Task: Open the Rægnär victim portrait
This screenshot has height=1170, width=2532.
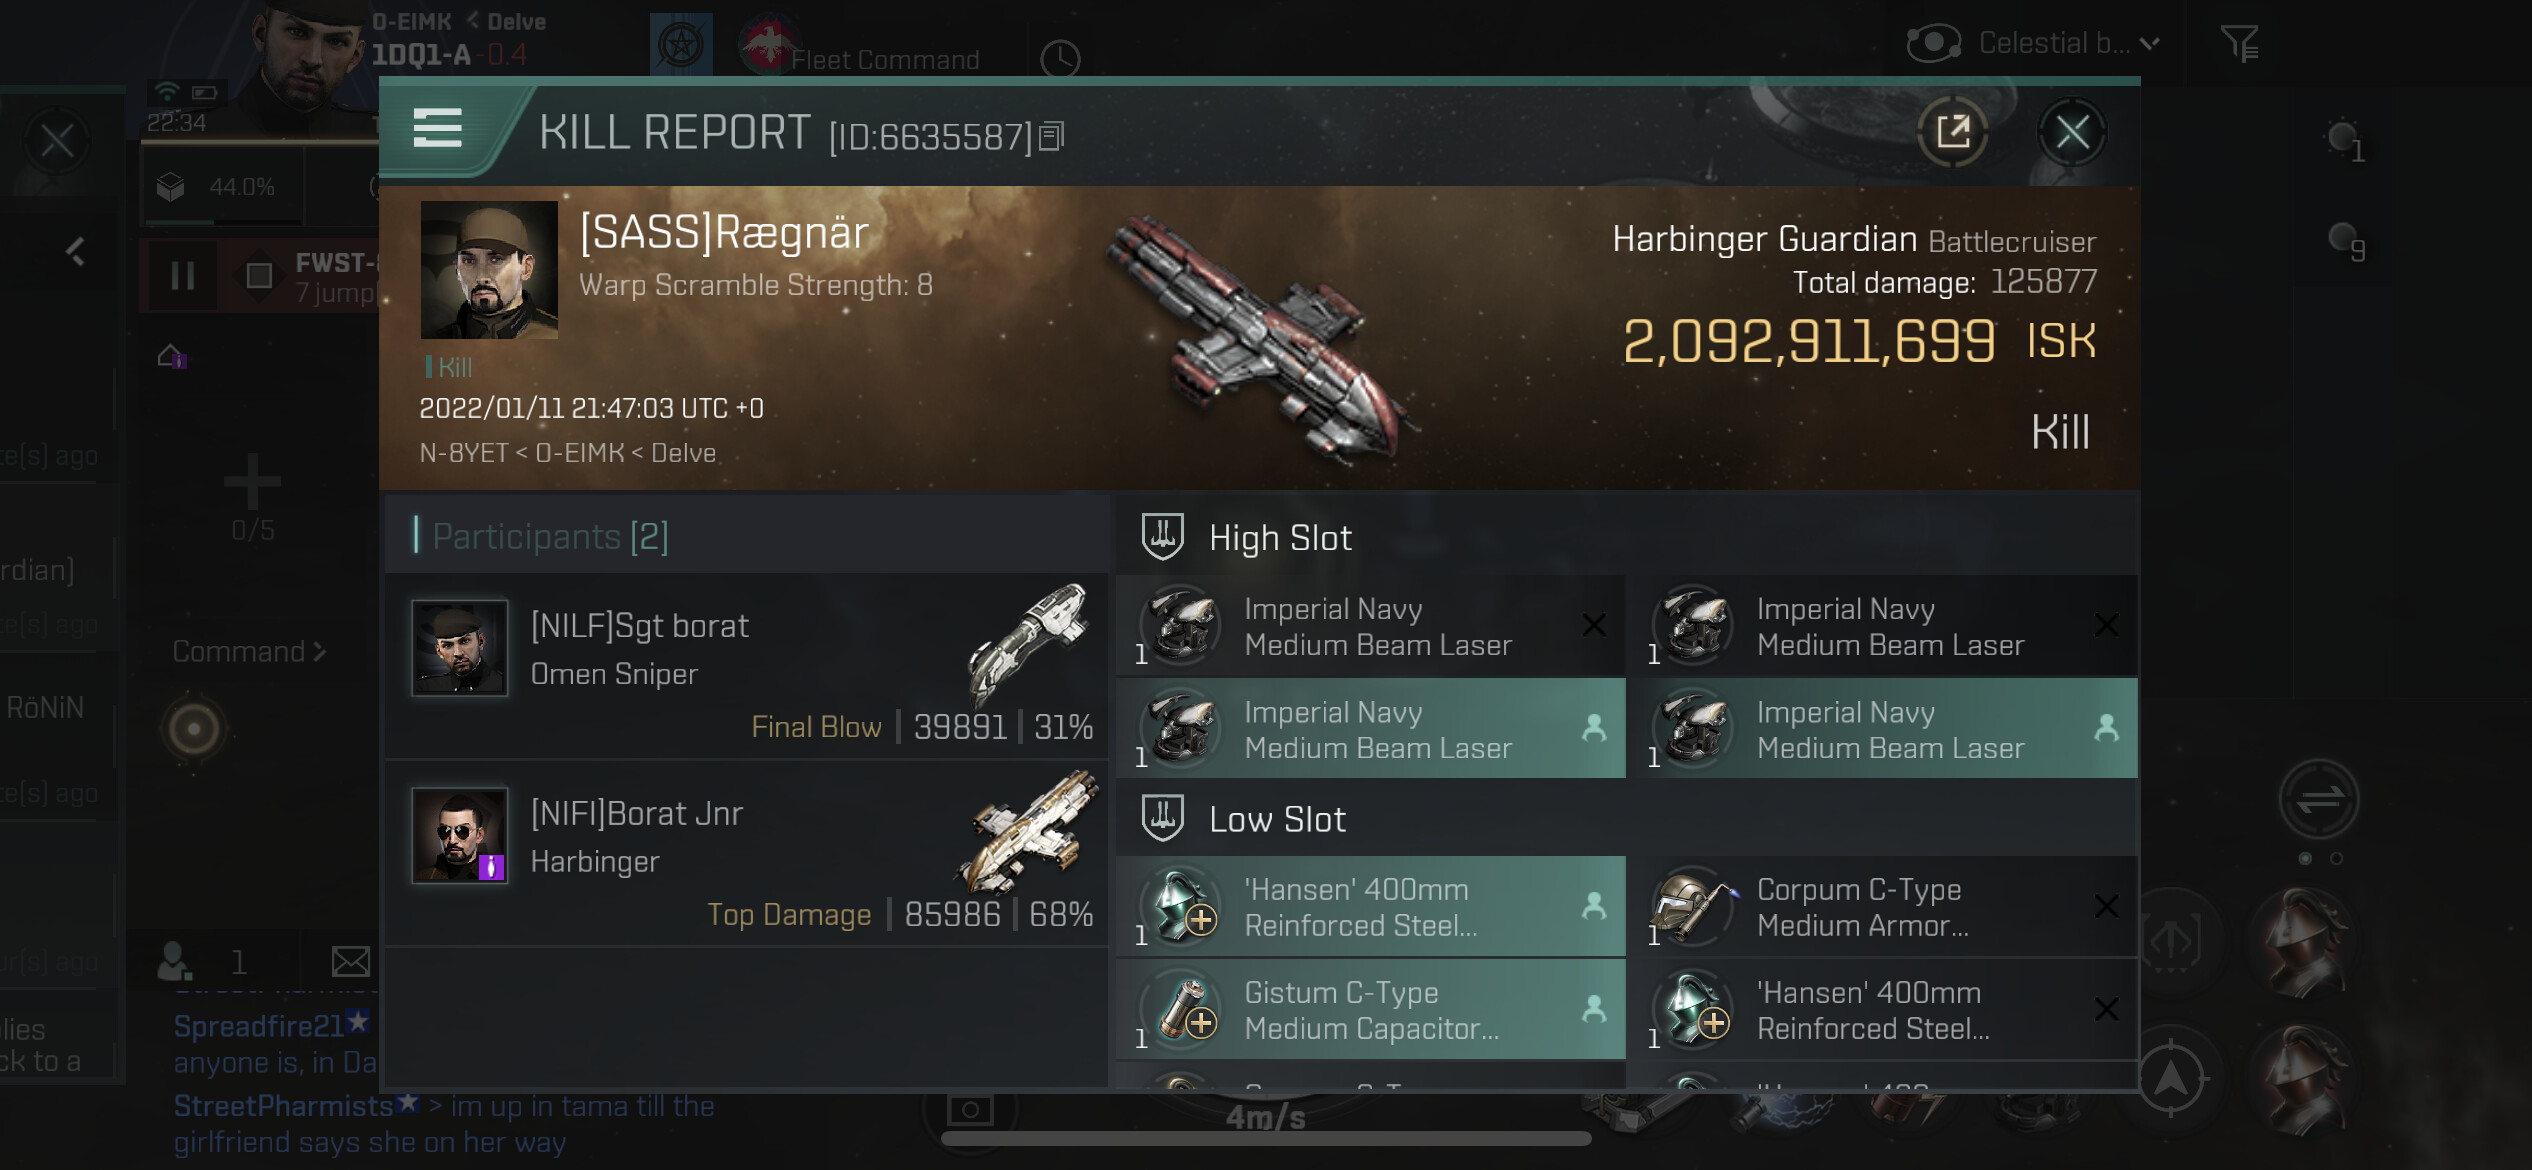Action: pos(489,270)
